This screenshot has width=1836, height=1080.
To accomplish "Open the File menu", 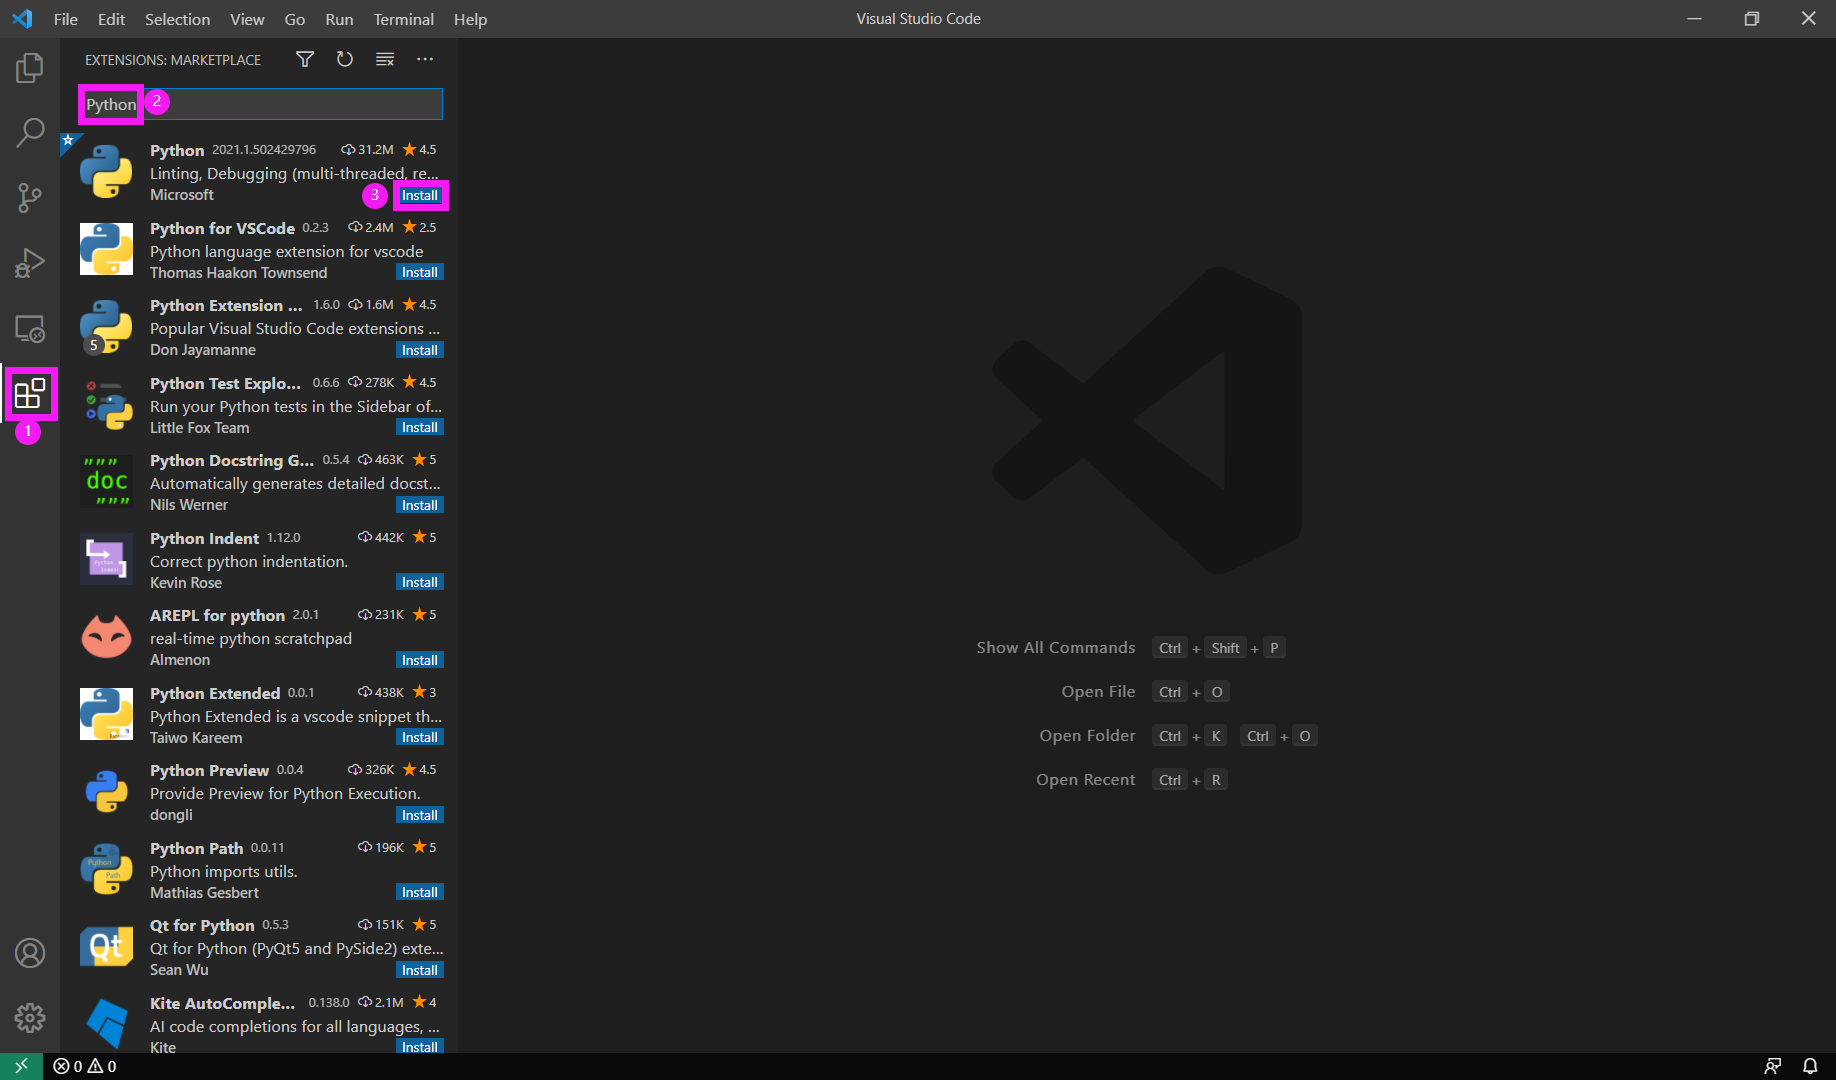I will coord(66,19).
